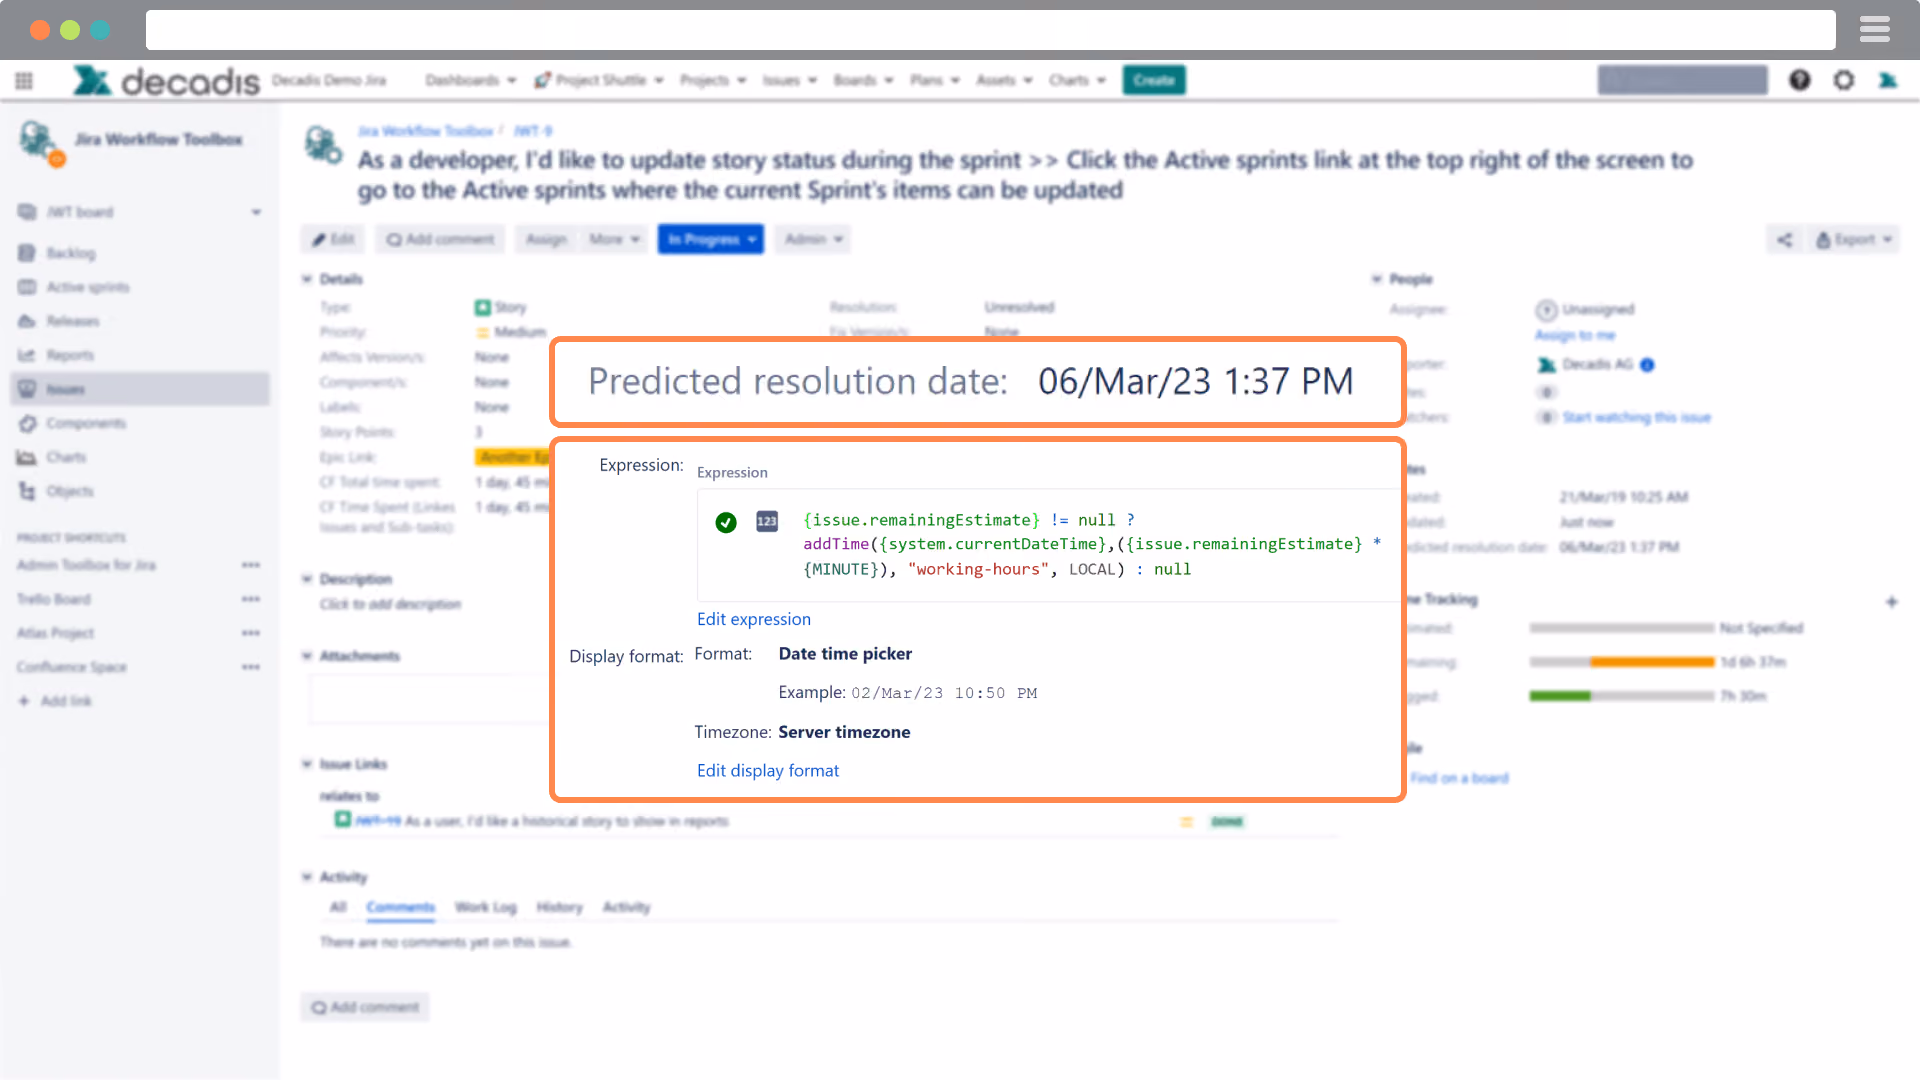Viewport: 1920px width, 1080px height.
Task: Open the Boards dropdown menu
Action: [863, 80]
